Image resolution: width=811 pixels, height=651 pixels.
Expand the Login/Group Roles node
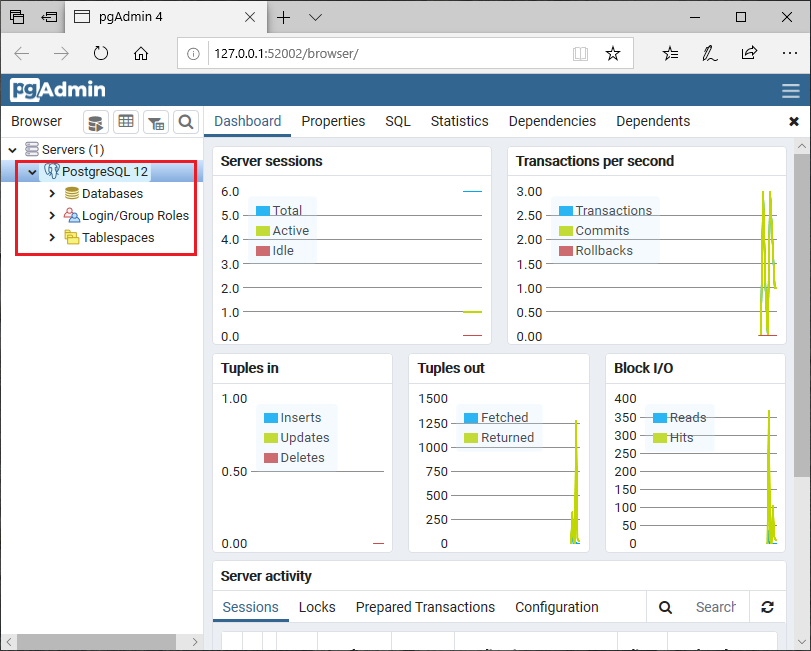[x=51, y=215]
